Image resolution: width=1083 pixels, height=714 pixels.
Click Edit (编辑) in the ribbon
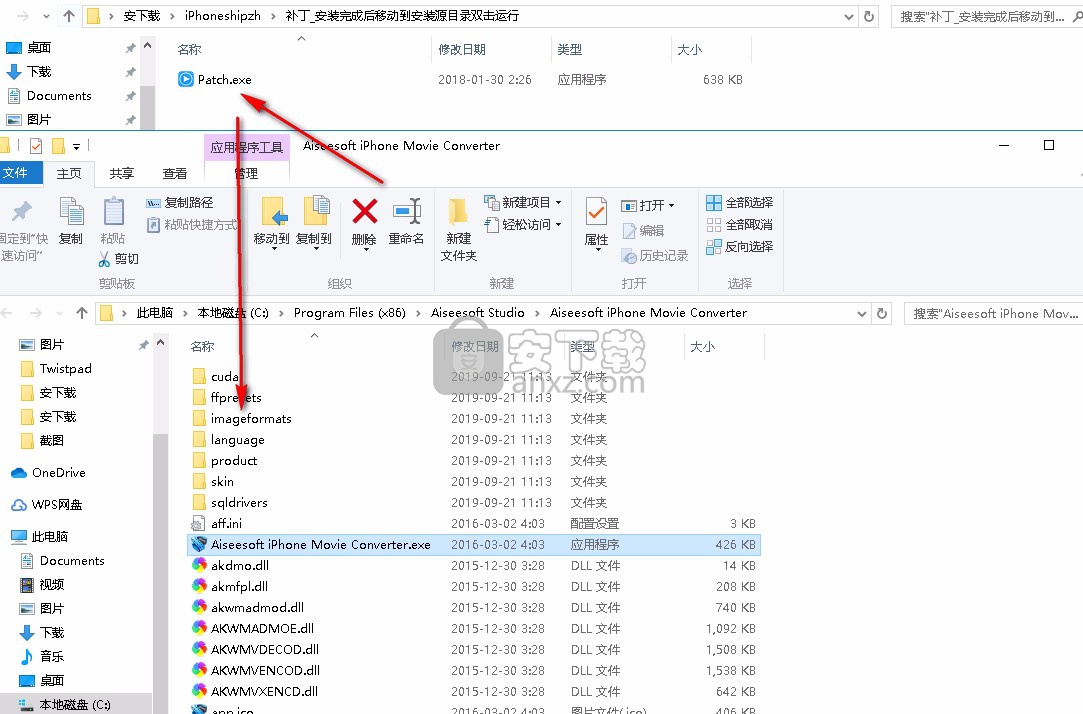pos(643,231)
